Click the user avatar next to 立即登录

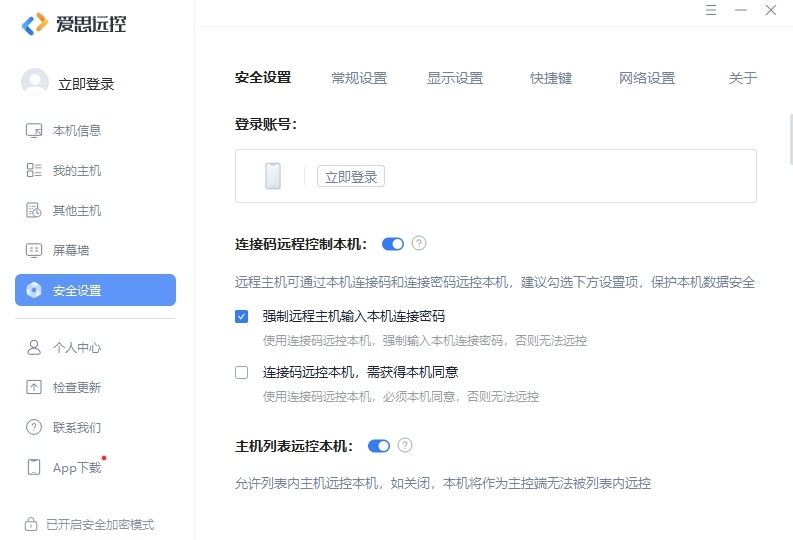tap(35, 83)
